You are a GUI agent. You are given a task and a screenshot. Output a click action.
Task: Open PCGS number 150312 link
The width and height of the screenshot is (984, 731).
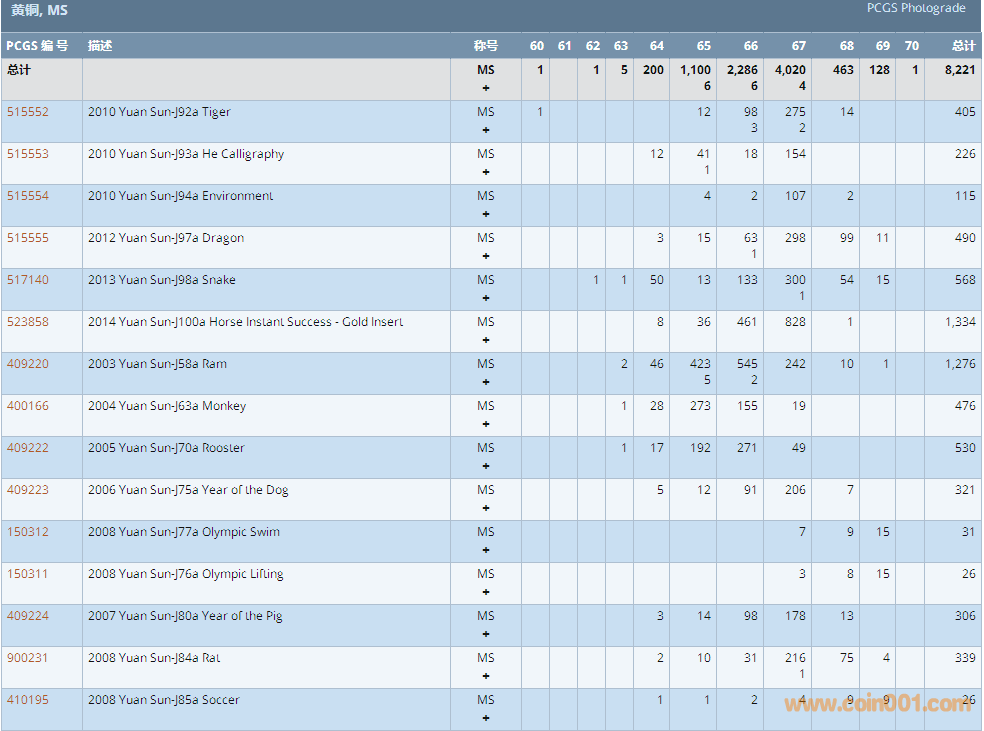pyautogui.click(x=28, y=532)
